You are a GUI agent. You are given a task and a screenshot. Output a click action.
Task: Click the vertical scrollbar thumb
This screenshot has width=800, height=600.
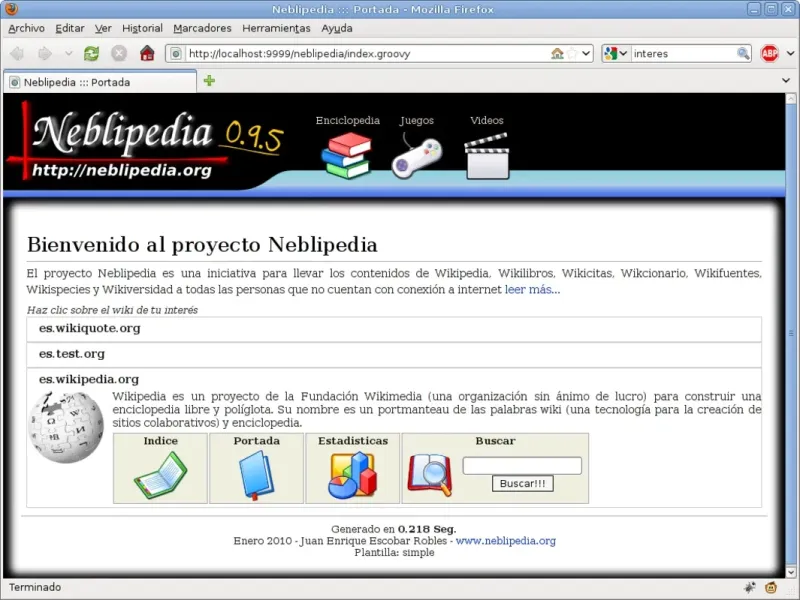pos(791,333)
